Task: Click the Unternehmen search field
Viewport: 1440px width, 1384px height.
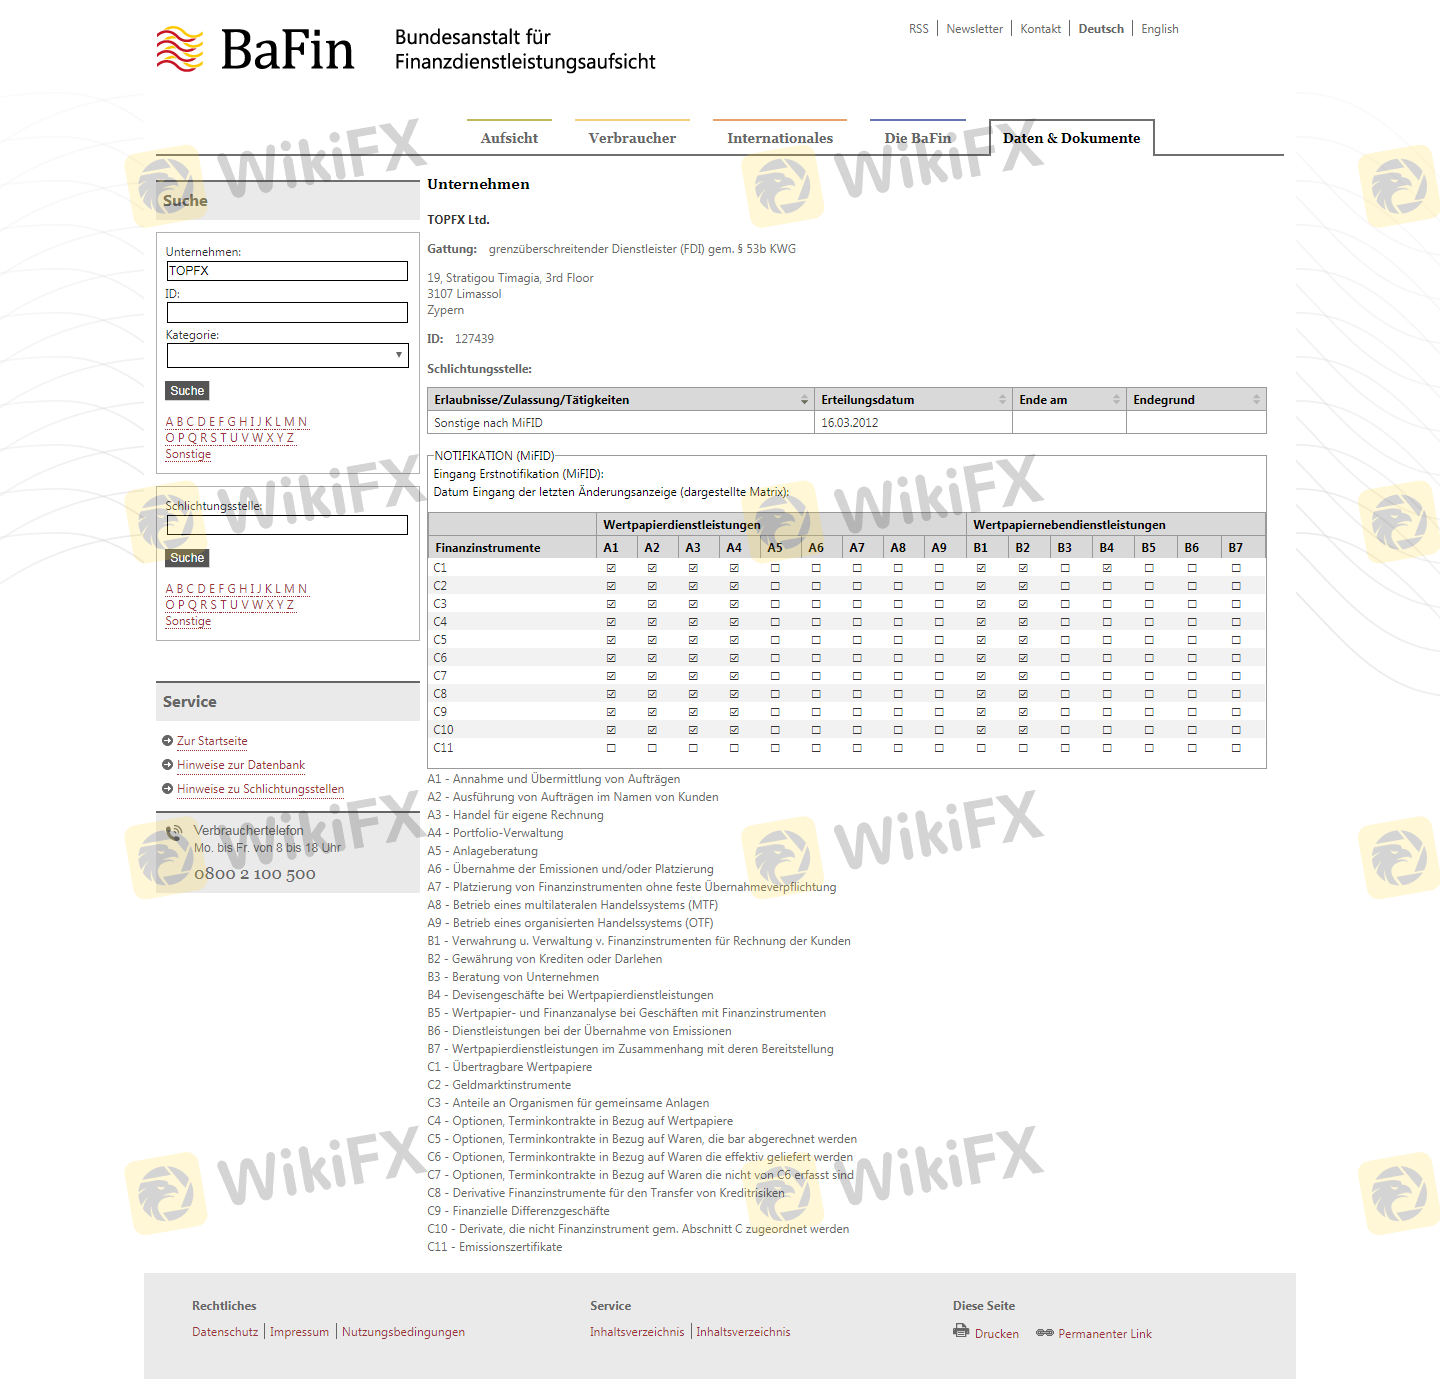Action: 287,271
